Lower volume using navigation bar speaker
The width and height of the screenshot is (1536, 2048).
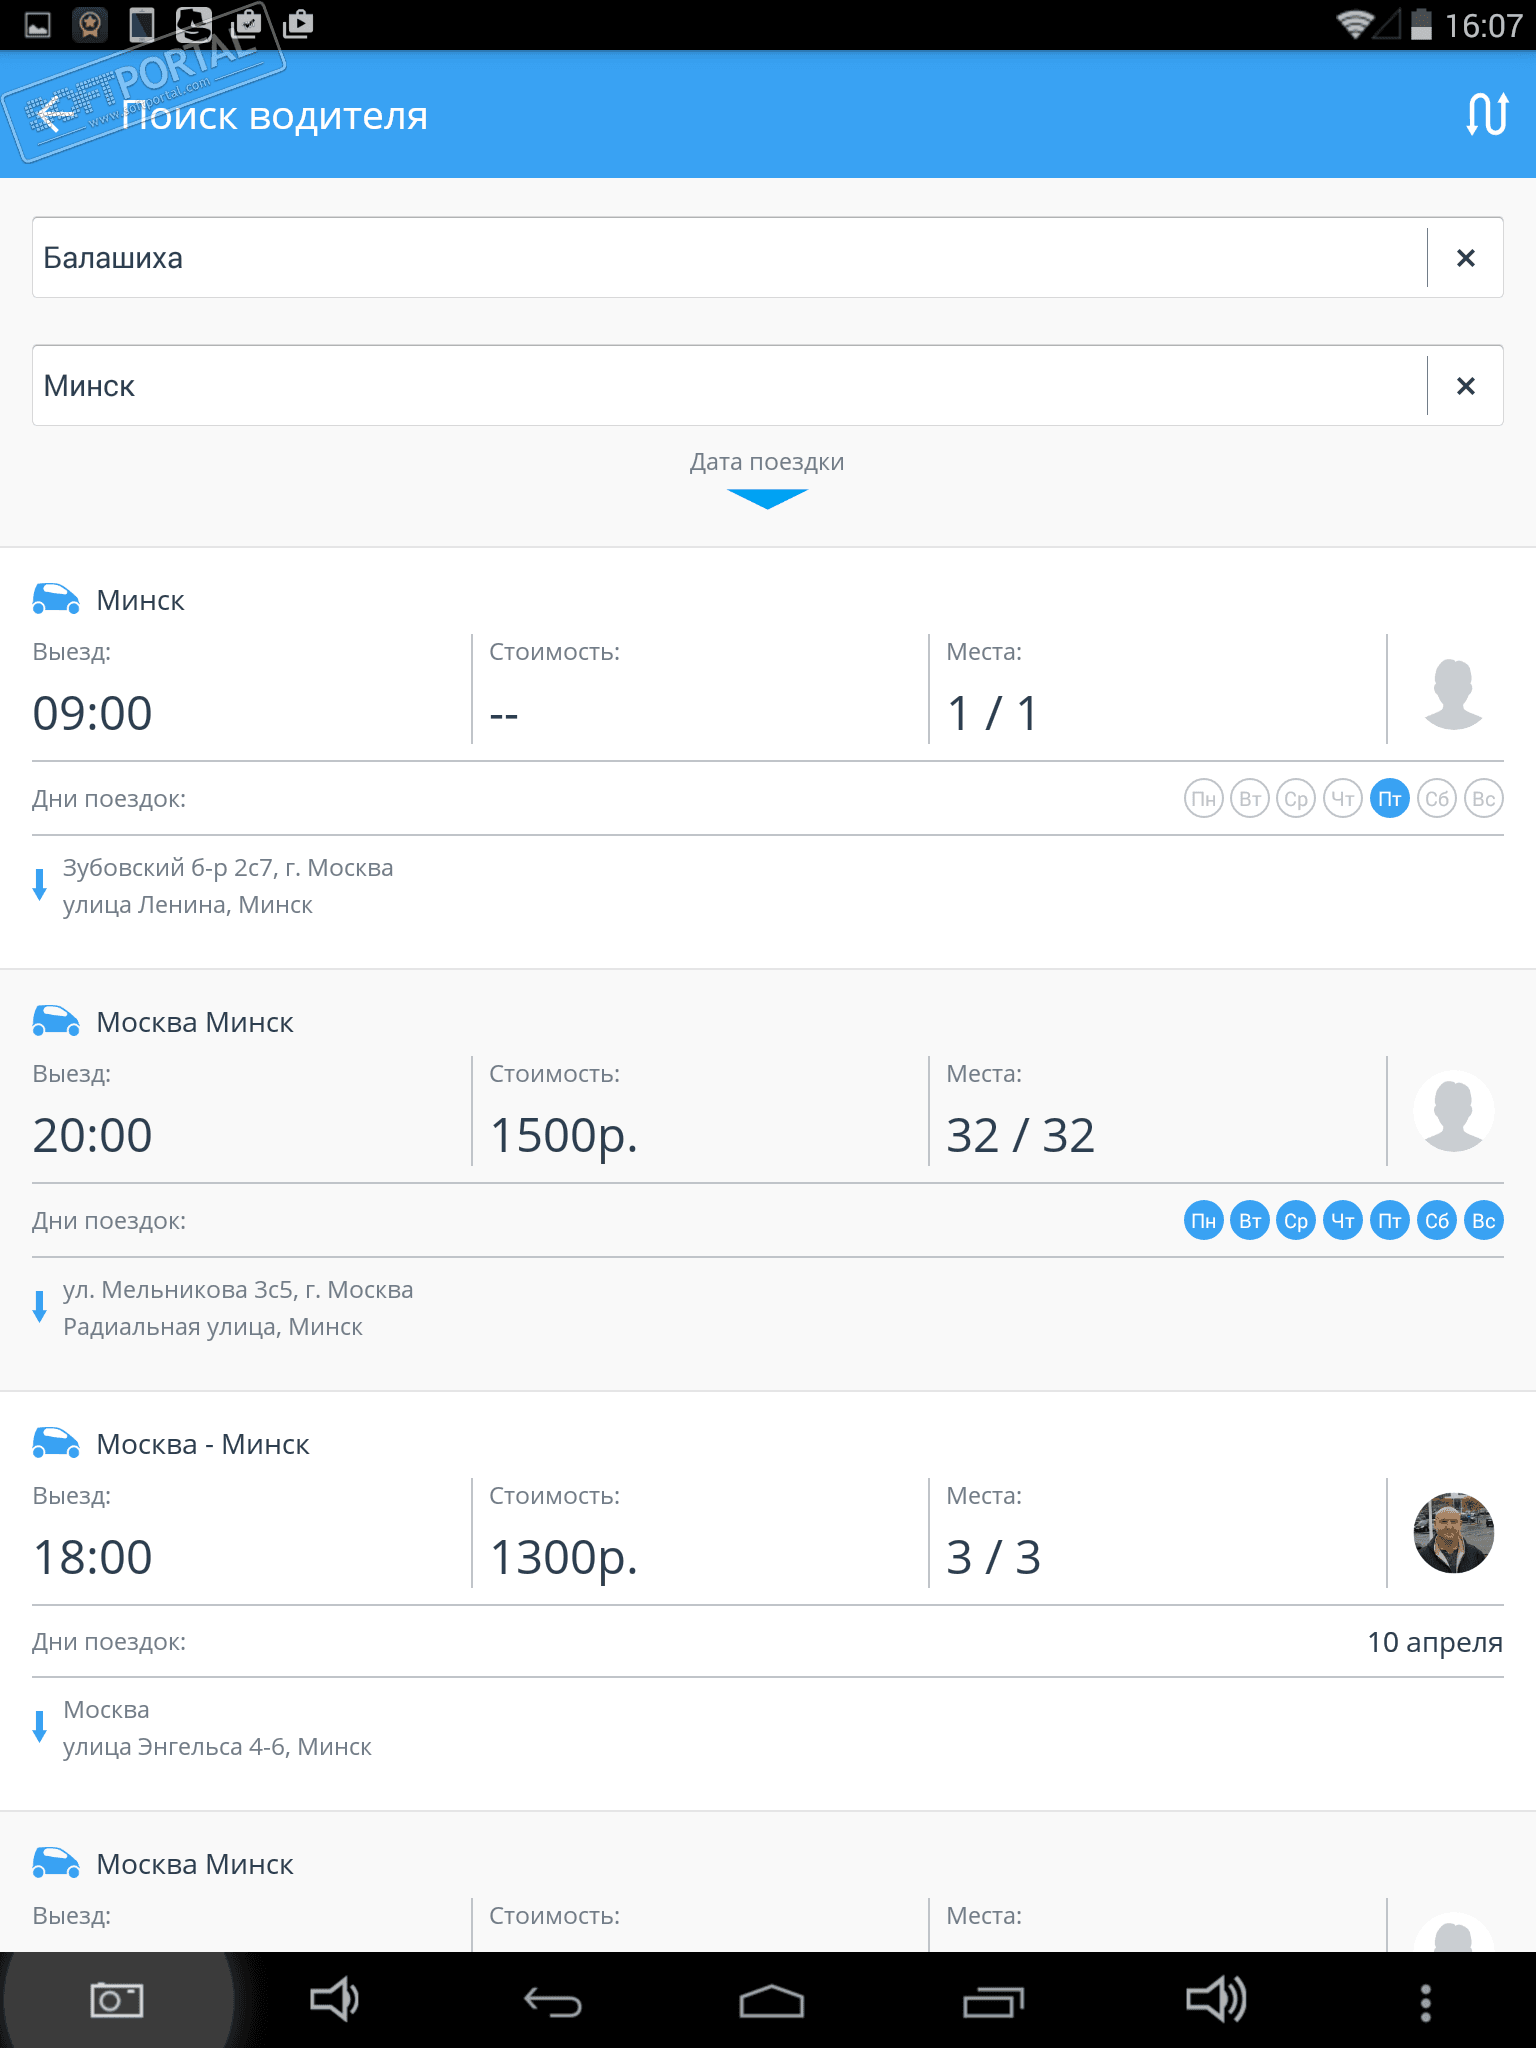coord(334,2000)
